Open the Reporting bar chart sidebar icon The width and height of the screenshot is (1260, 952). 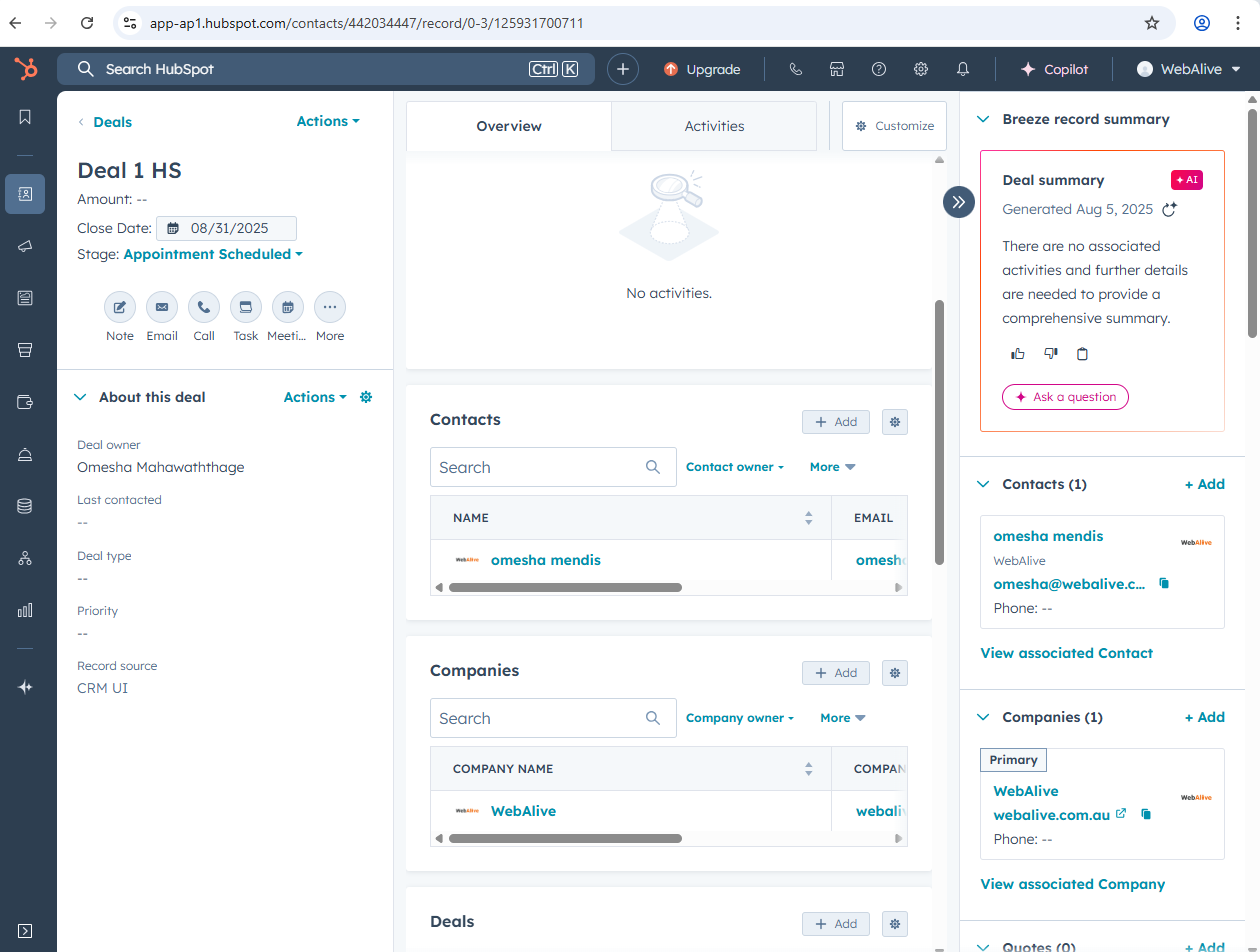[x=25, y=610]
